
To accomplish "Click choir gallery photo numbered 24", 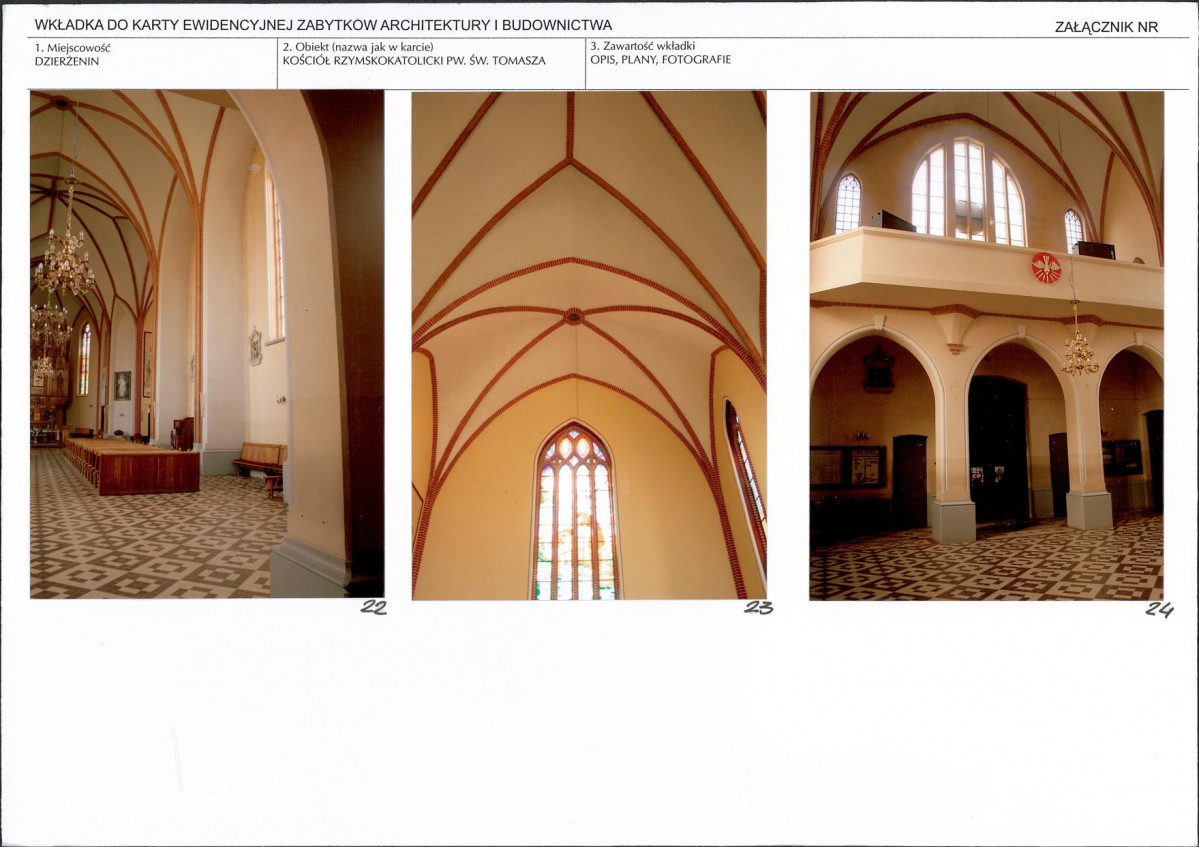I will [986, 346].
